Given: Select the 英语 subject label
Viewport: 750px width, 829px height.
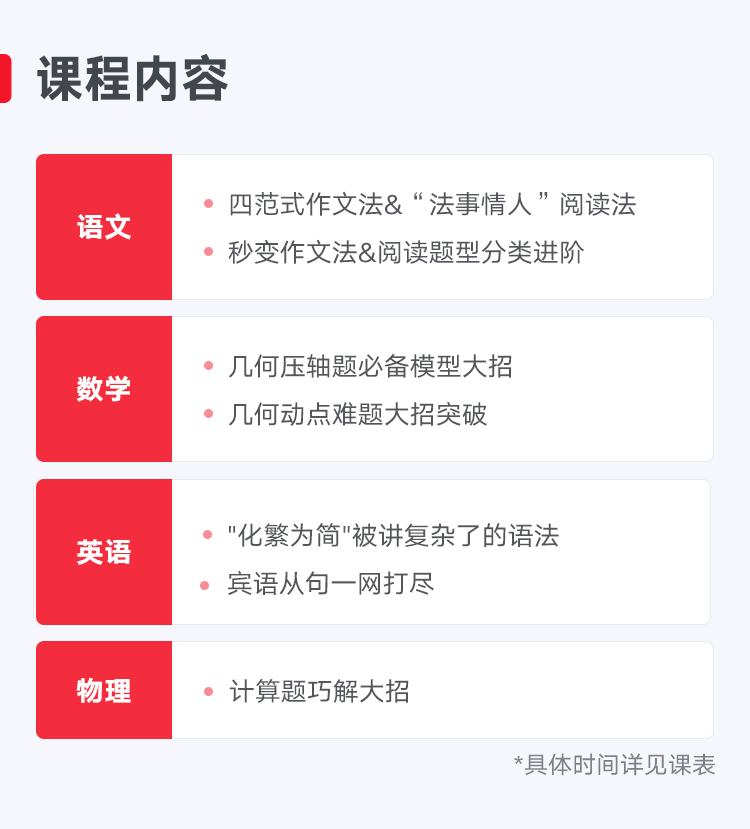Looking at the screenshot, I should tap(104, 552).
